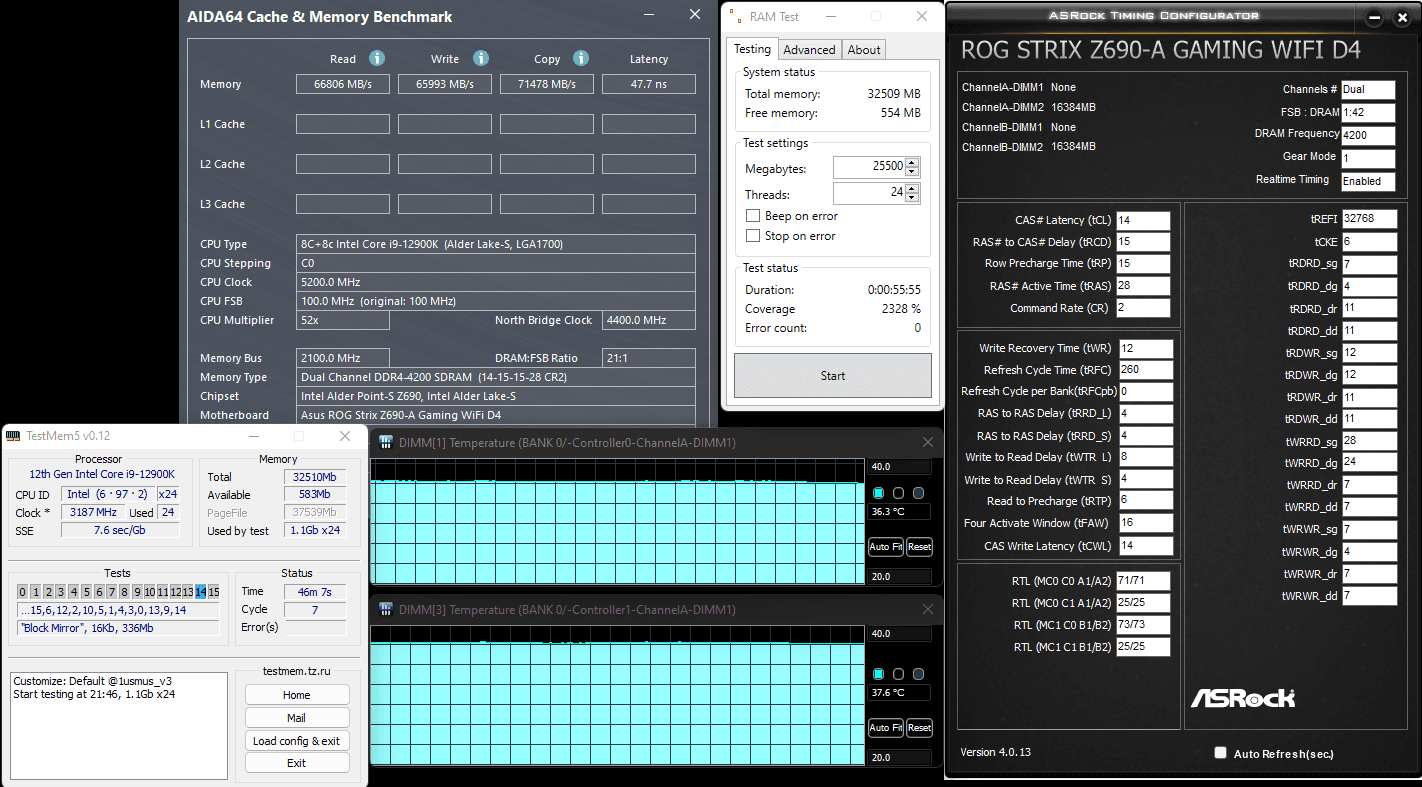Image resolution: width=1422 pixels, height=787 pixels.
Task: Decrease Threads value with down arrow
Action: 911,198
